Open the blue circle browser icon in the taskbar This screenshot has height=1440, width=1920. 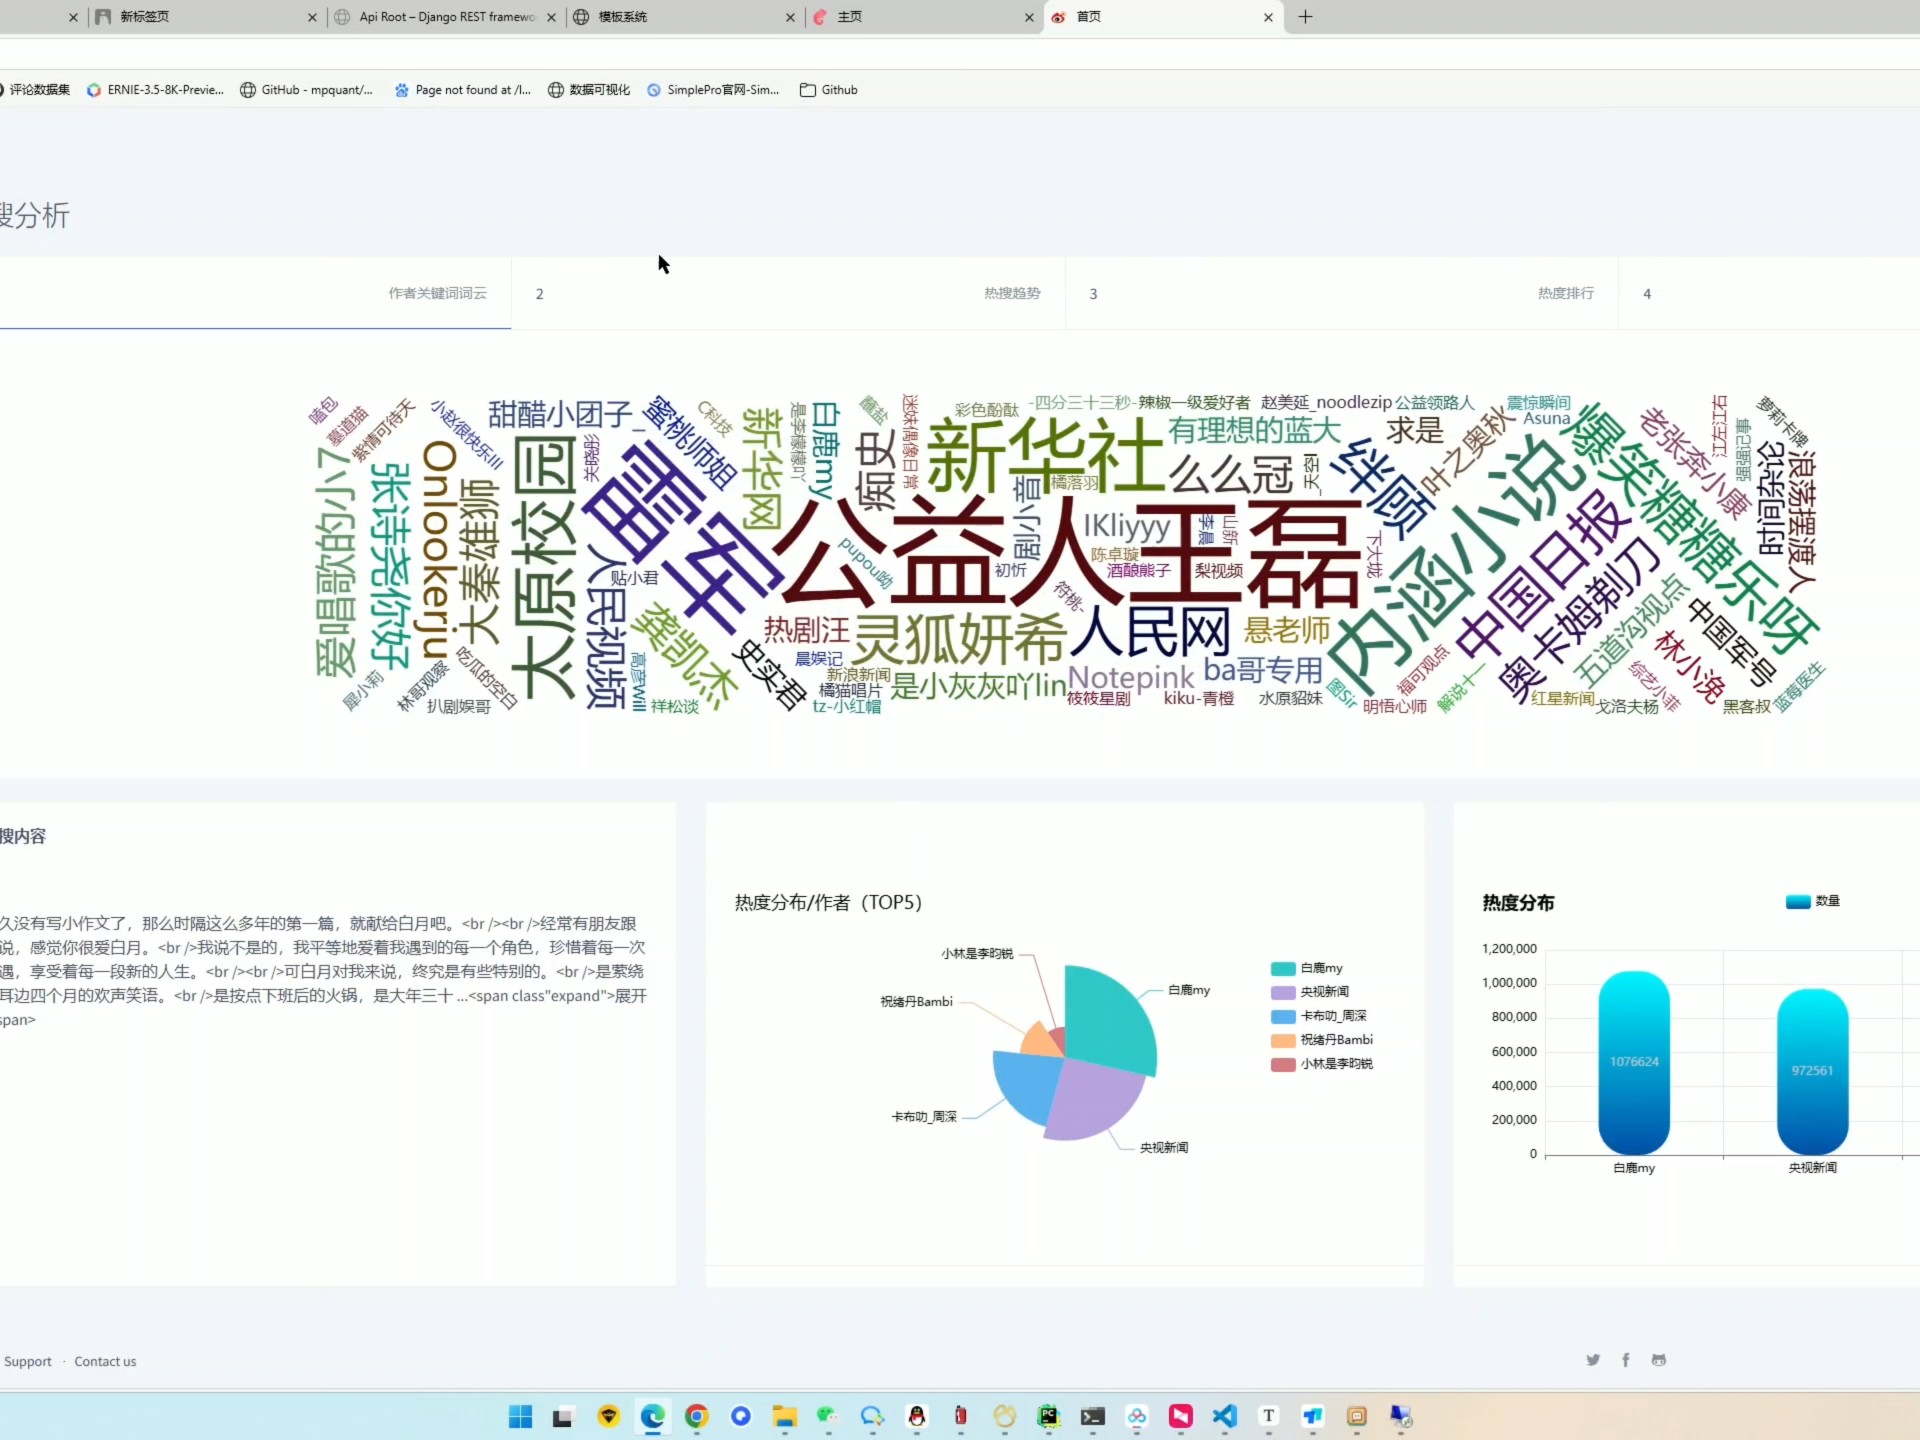(x=740, y=1416)
